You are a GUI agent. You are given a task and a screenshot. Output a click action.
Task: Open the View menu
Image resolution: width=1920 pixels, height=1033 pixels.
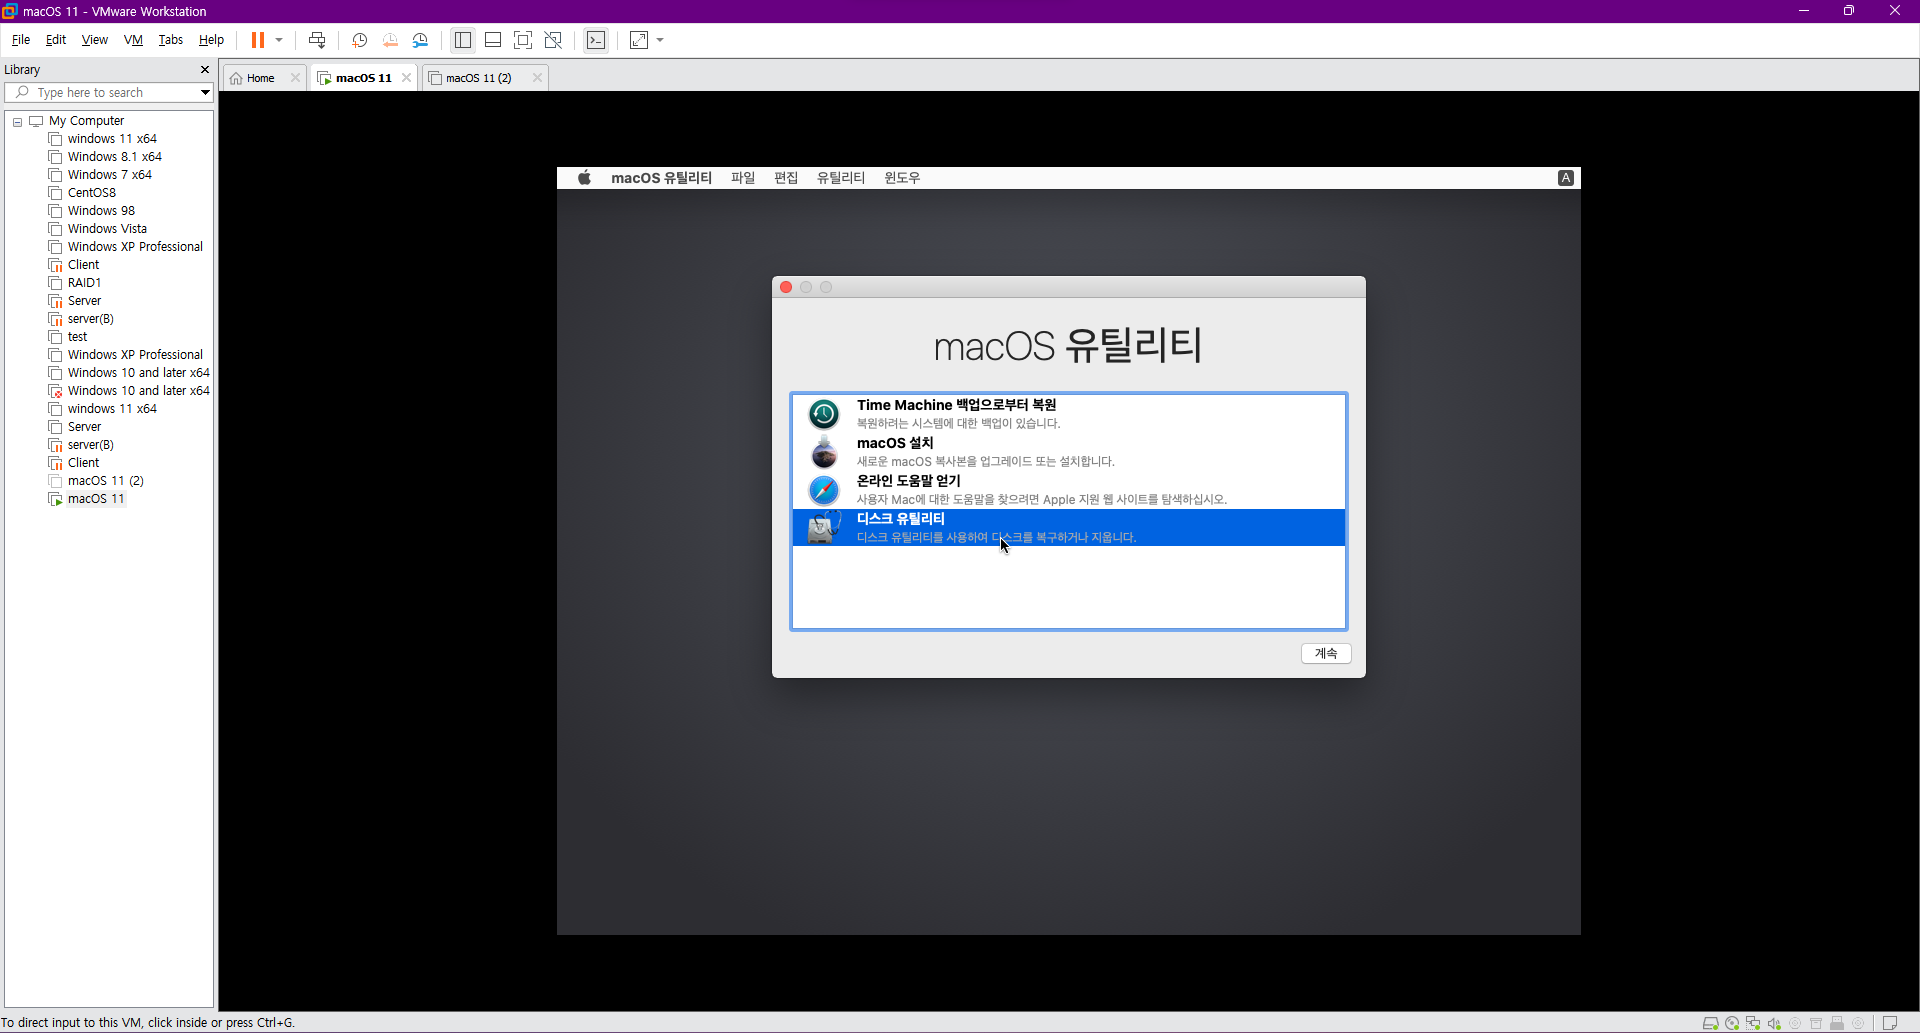(x=95, y=40)
